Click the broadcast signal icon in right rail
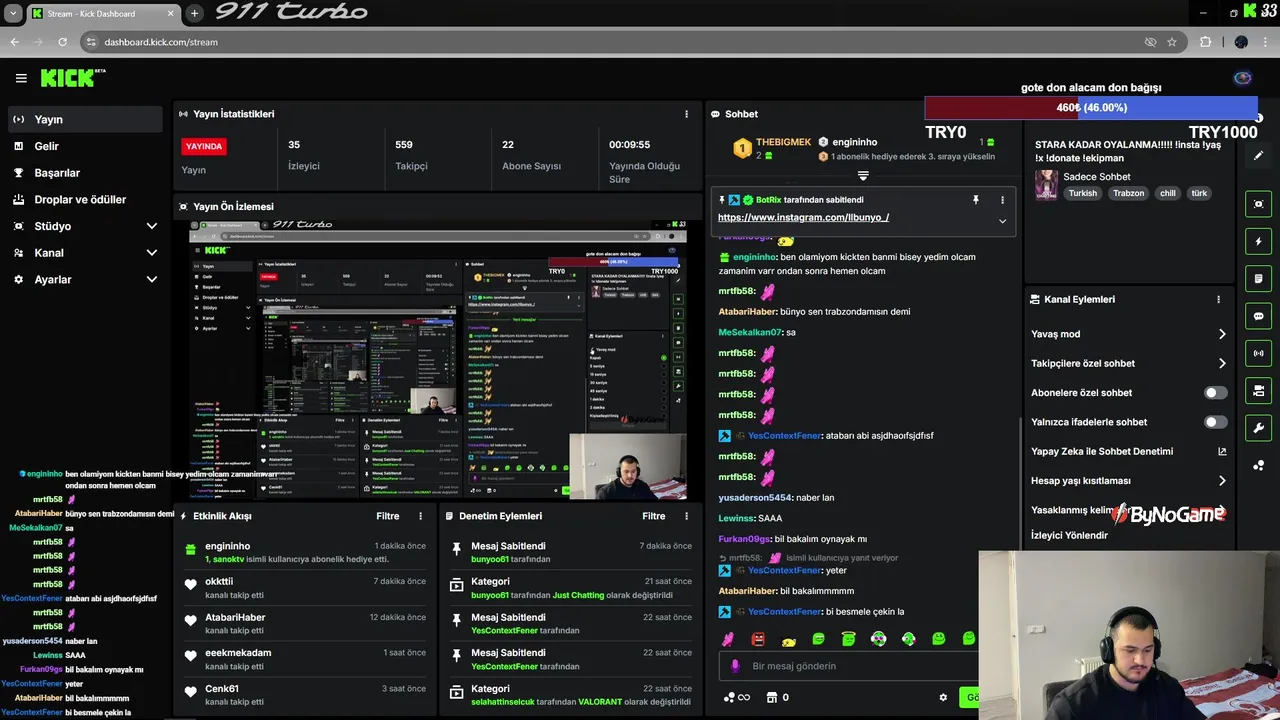Screen dimensions: 1280x720 (x=1258, y=353)
